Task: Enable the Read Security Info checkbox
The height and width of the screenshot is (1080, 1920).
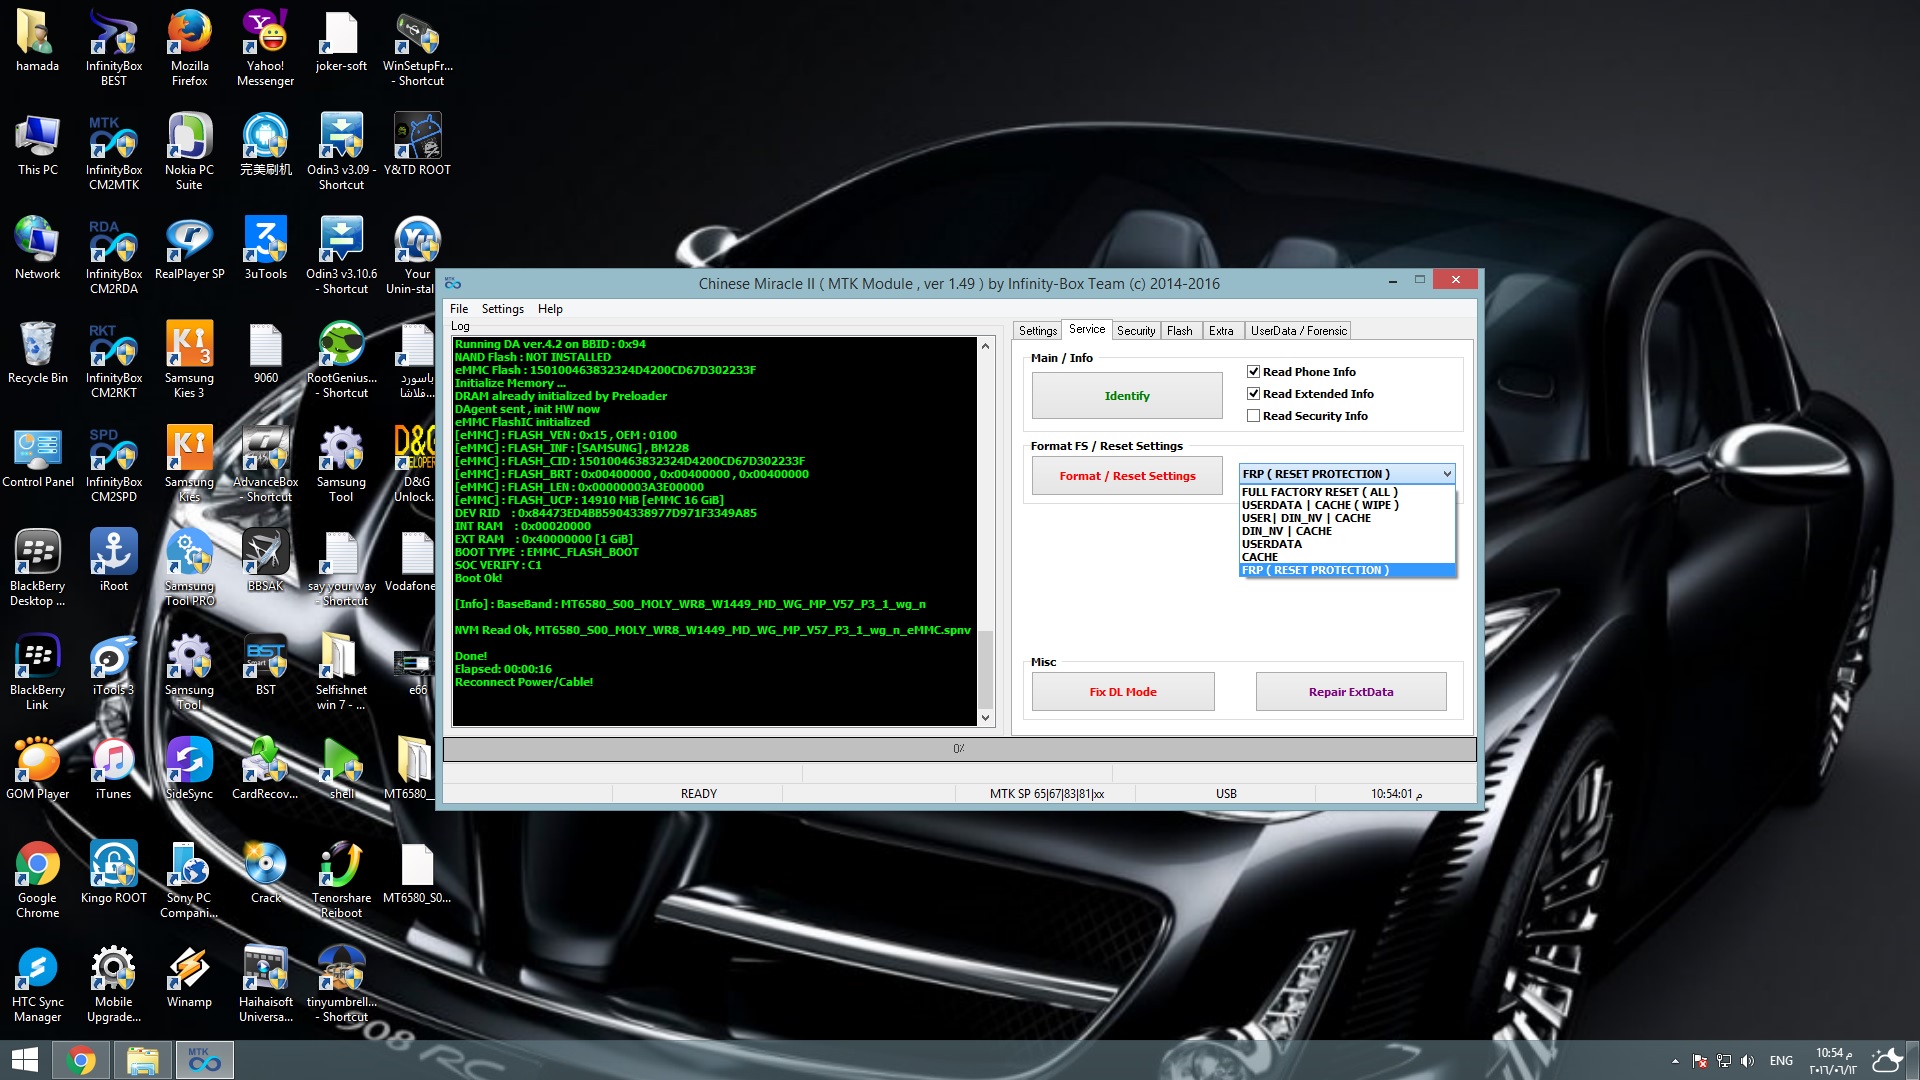Action: pyautogui.click(x=1253, y=416)
